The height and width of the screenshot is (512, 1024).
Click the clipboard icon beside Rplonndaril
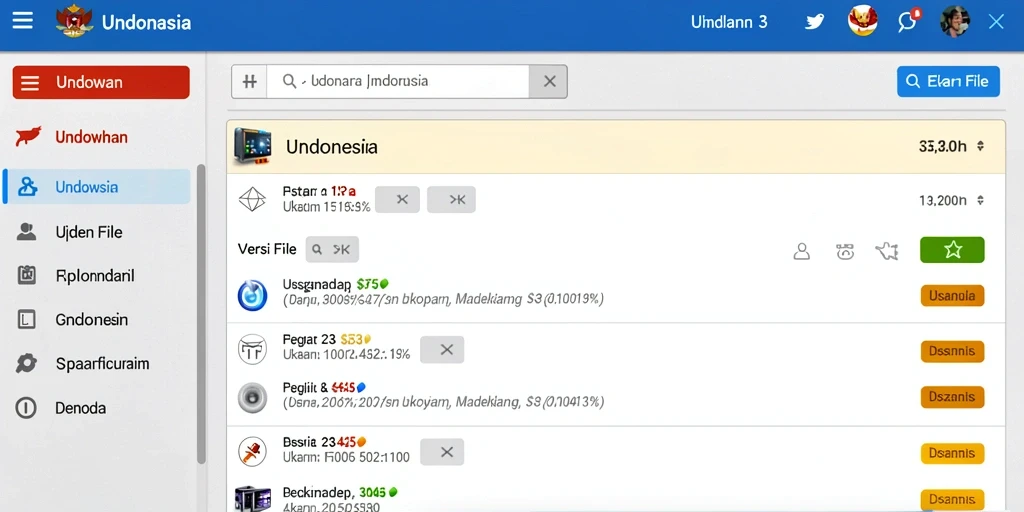point(26,276)
